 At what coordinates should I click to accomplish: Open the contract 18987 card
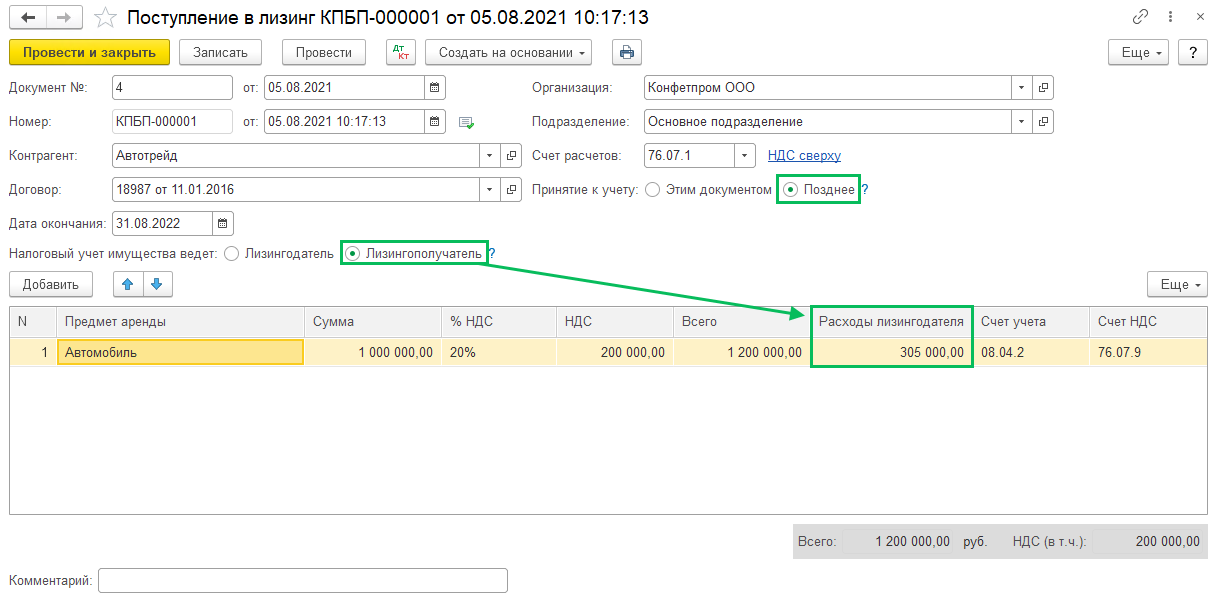(511, 189)
